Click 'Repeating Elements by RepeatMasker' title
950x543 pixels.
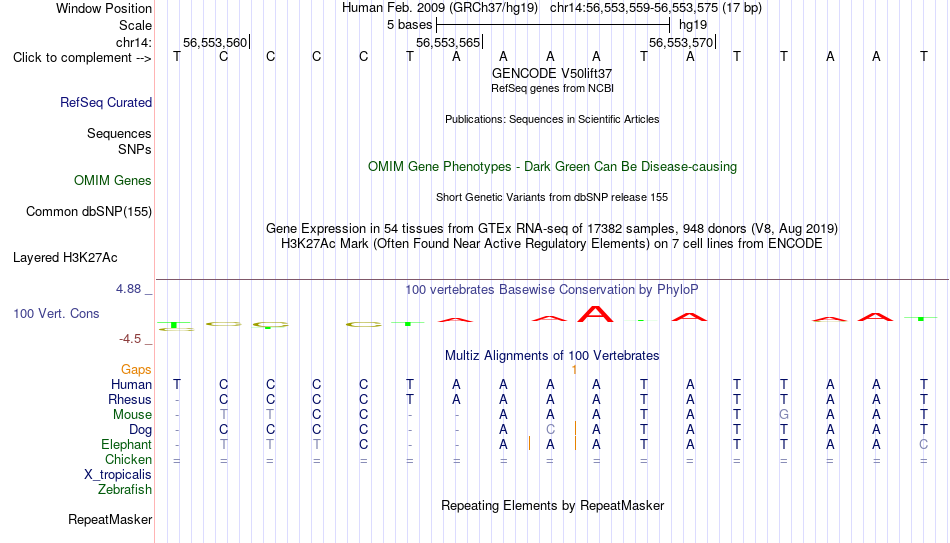pos(552,505)
